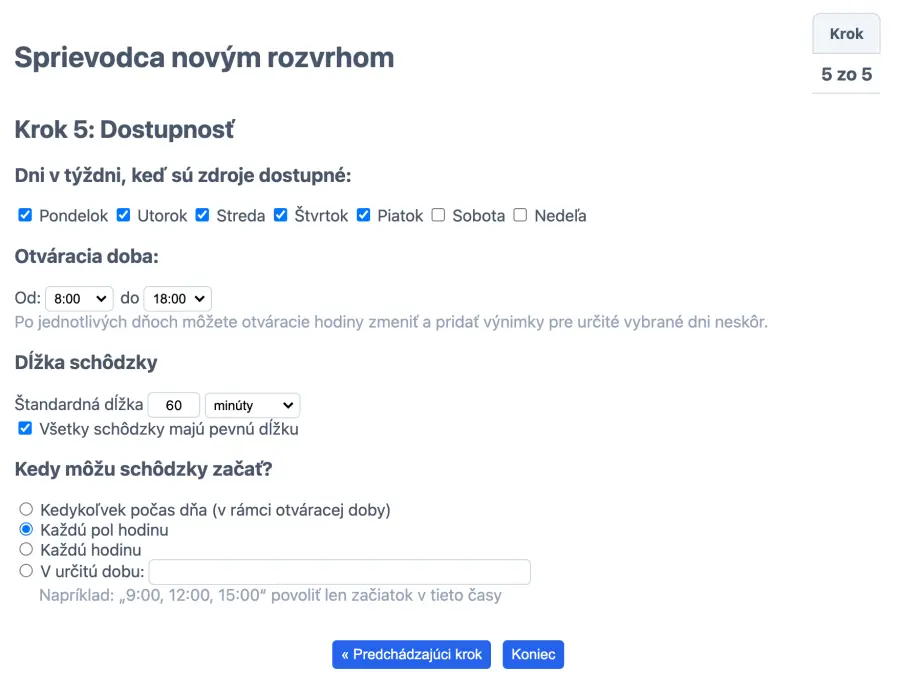
Task: Choose the 'Každú hodinu' radio option
Action: (x=26, y=549)
